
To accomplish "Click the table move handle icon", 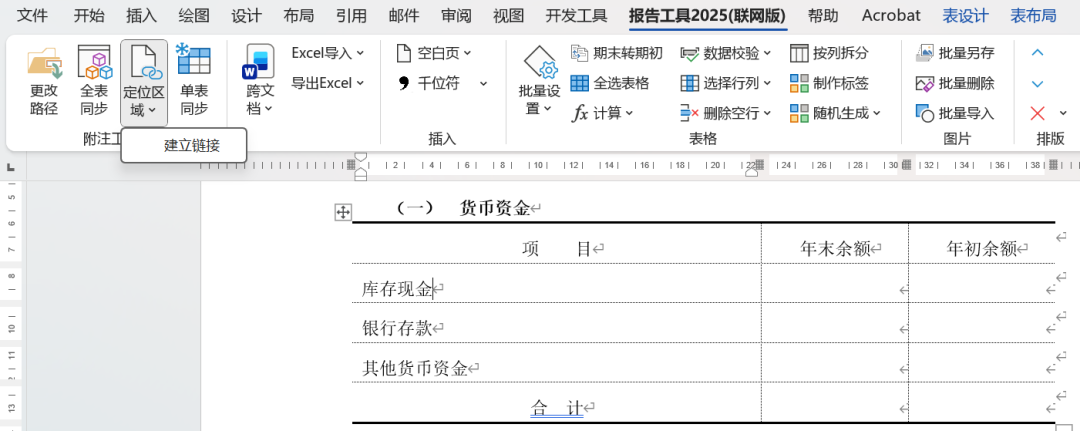I will tap(343, 212).
